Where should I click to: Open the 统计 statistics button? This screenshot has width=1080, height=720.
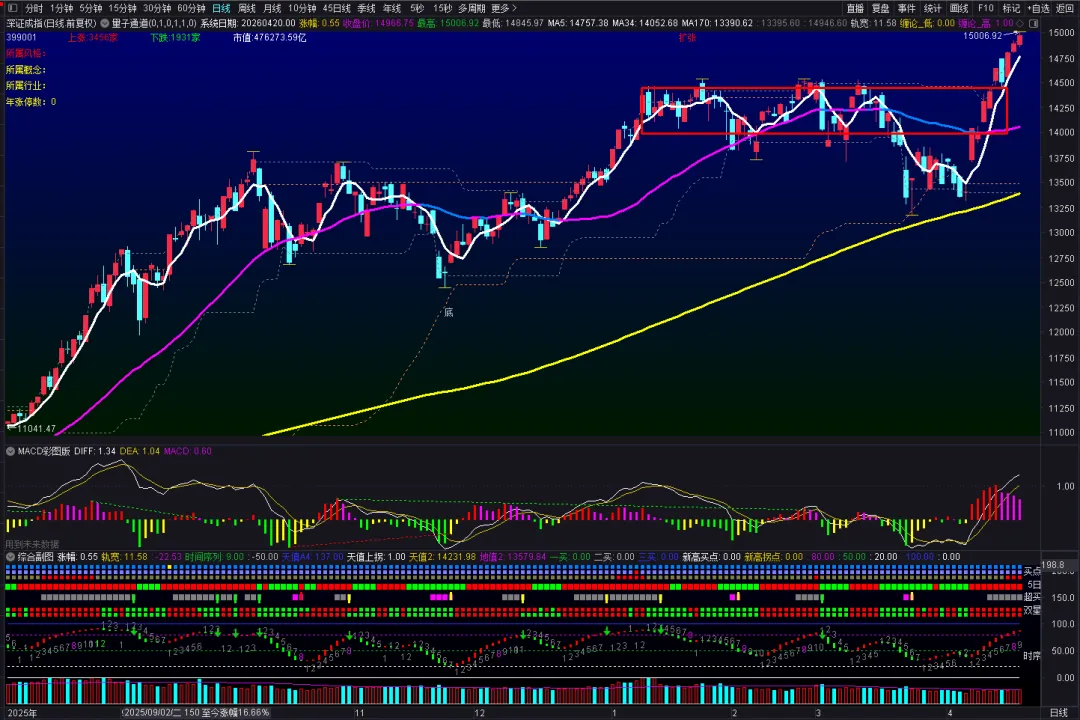tap(933, 8)
